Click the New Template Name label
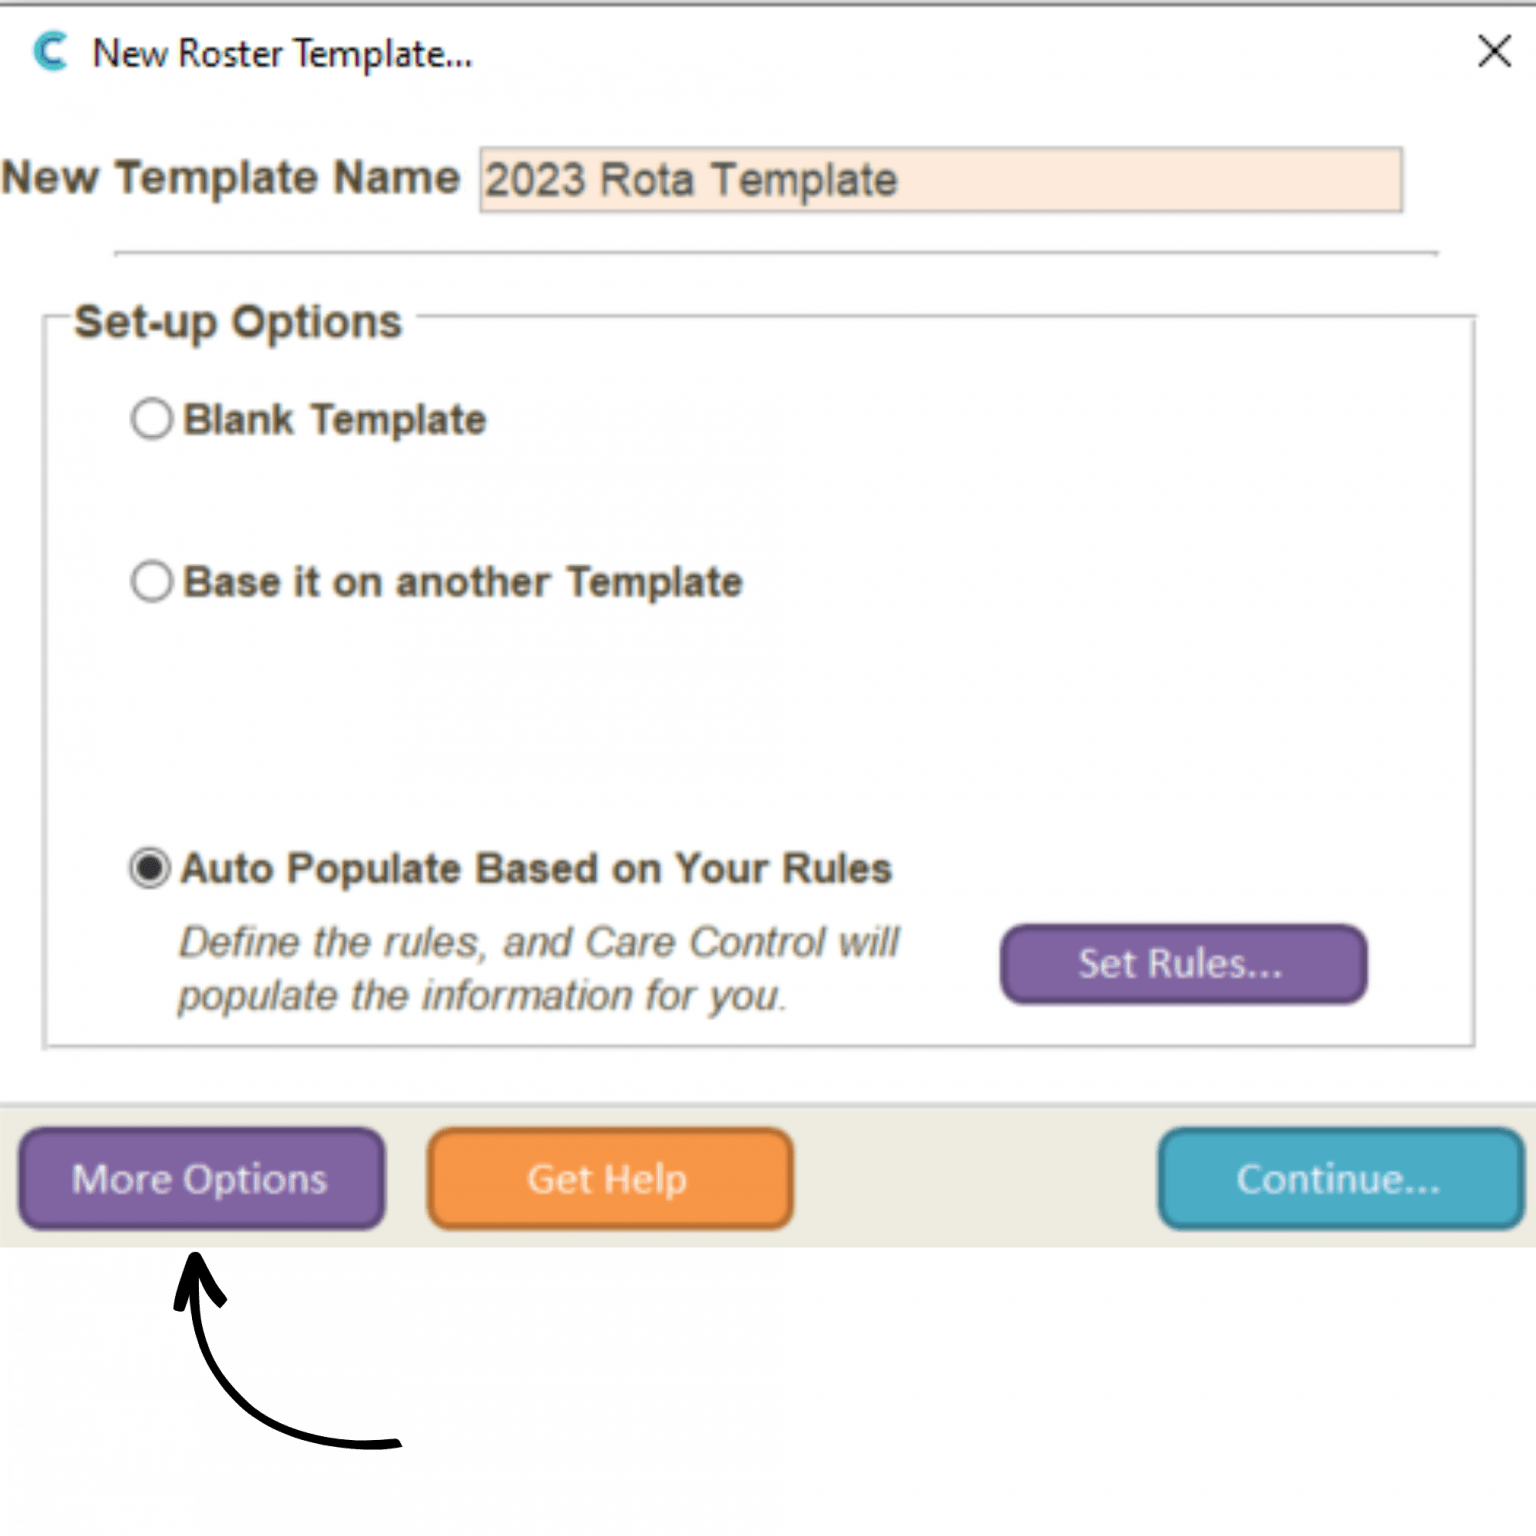Image resolution: width=1536 pixels, height=1536 pixels. pyautogui.click(x=232, y=178)
